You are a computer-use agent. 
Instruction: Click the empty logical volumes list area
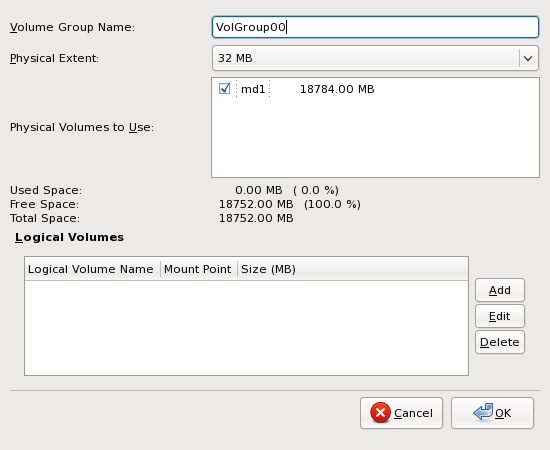[246, 328]
